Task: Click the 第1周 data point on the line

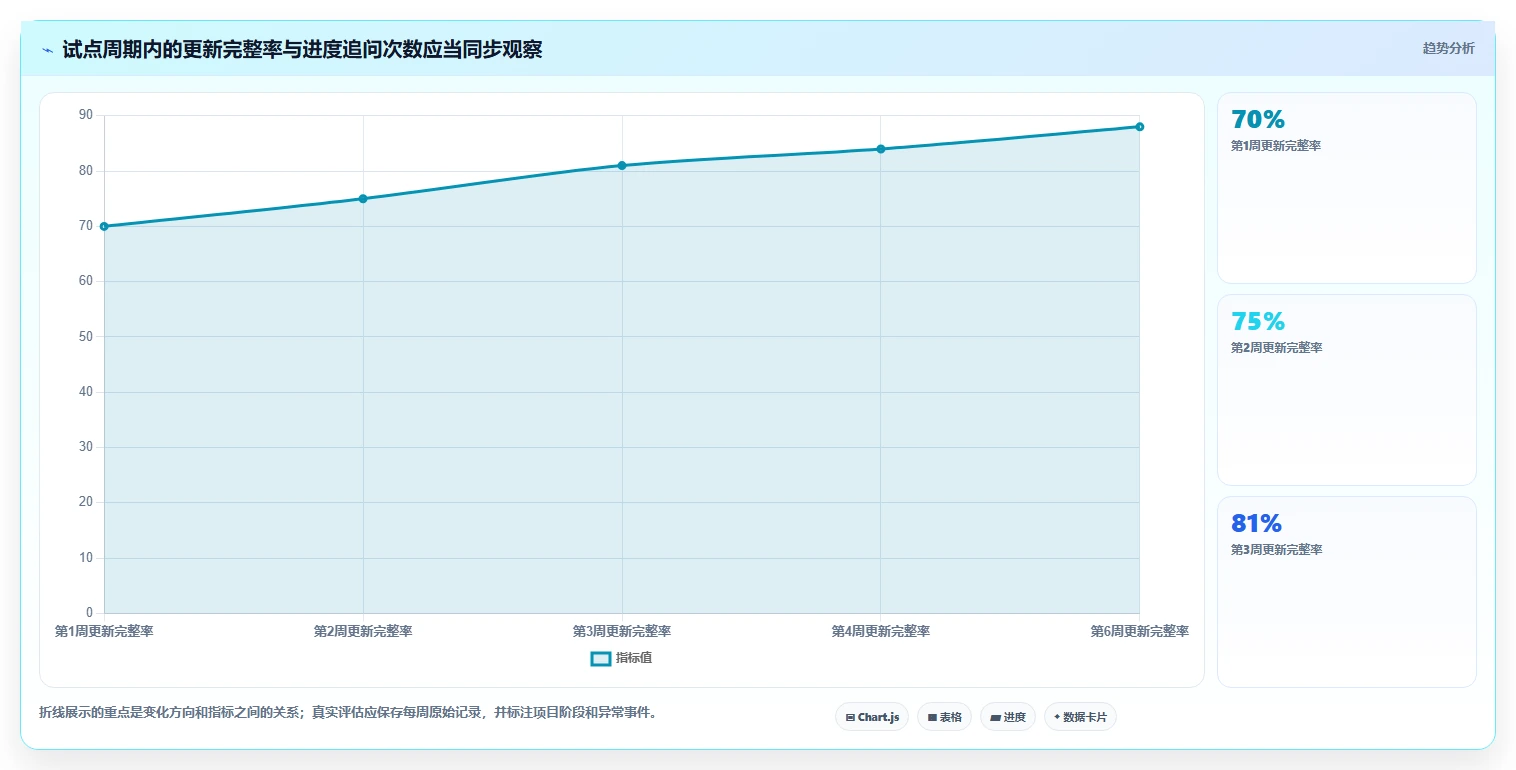Action: (104, 226)
